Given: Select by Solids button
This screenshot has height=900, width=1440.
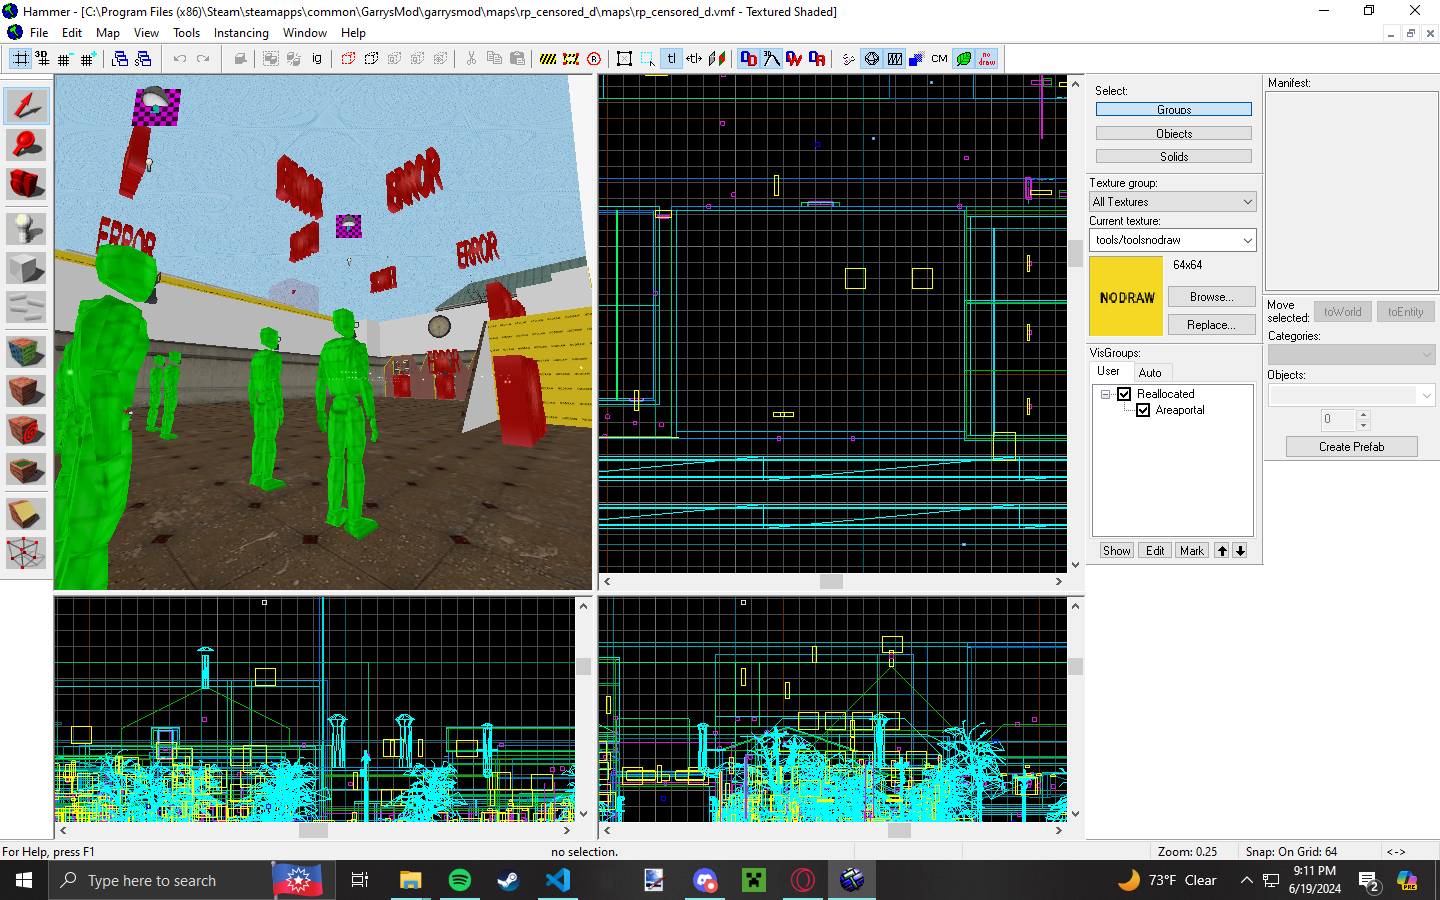Looking at the screenshot, I should pos(1174,157).
